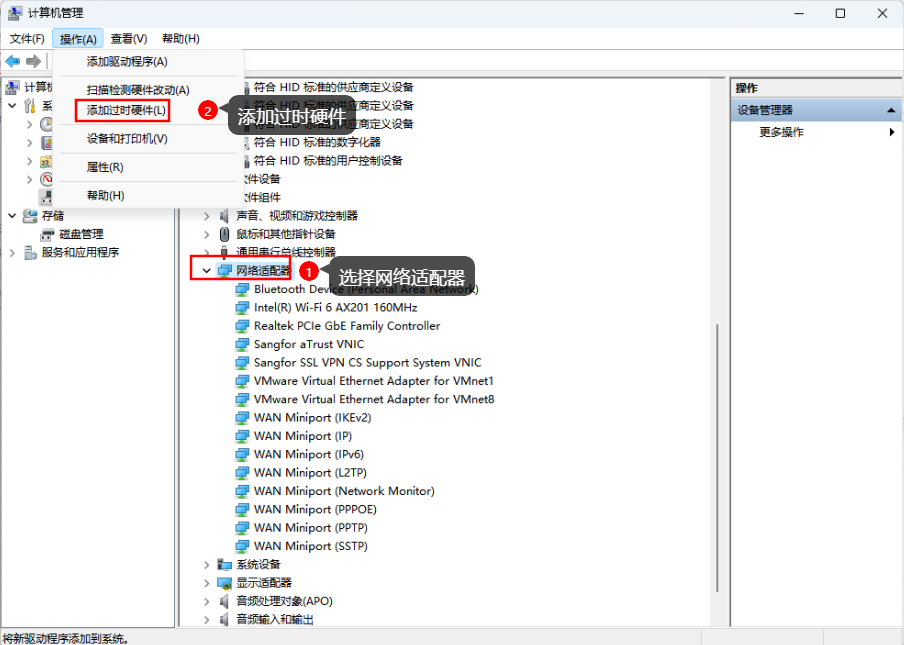
Task: Expand the 显示适配器 category
Action: (207, 583)
